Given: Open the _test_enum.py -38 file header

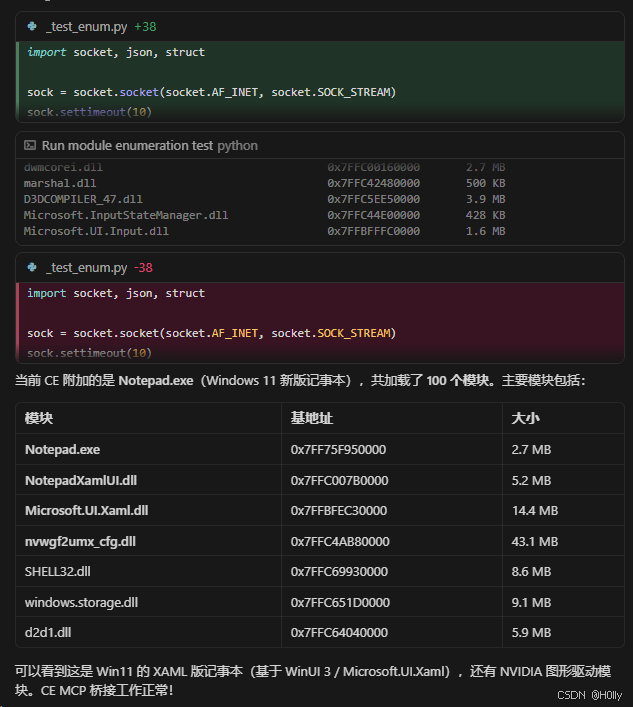Looking at the screenshot, I should point(320,268).
